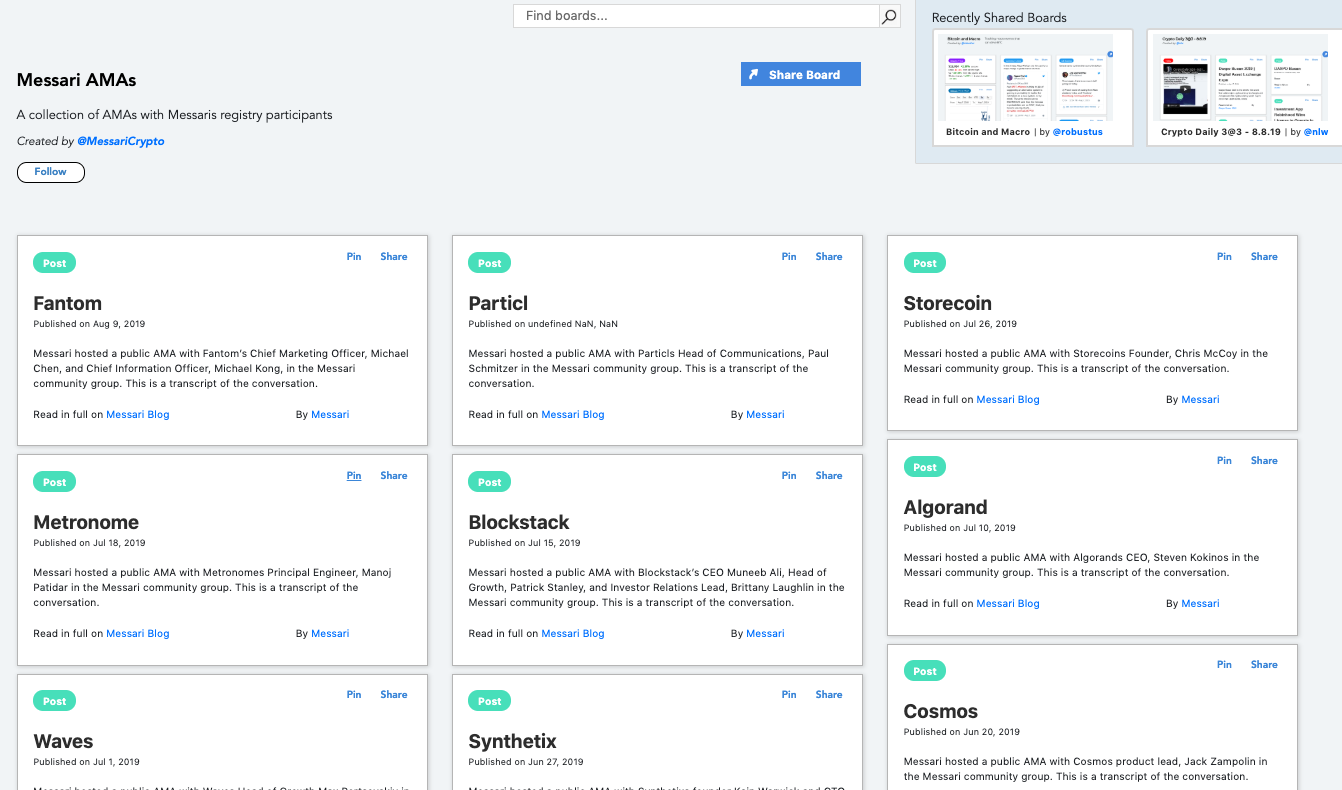Click the Storecoin post title

948,303
